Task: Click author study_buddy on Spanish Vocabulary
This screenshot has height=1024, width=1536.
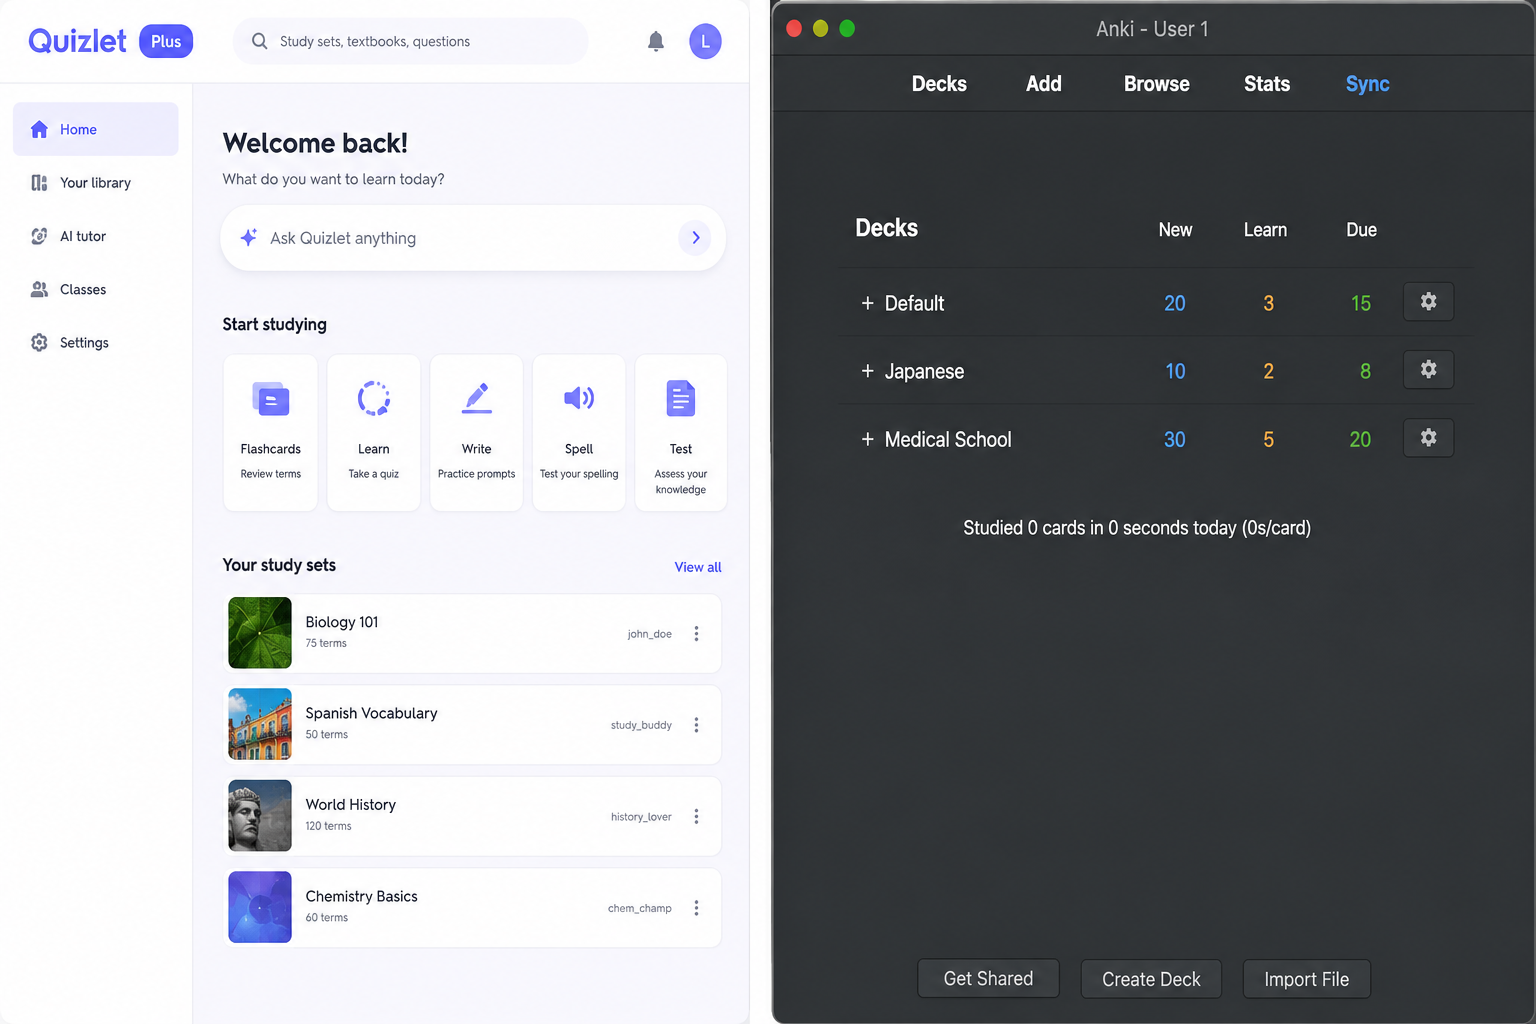Action: click(641, 725)
